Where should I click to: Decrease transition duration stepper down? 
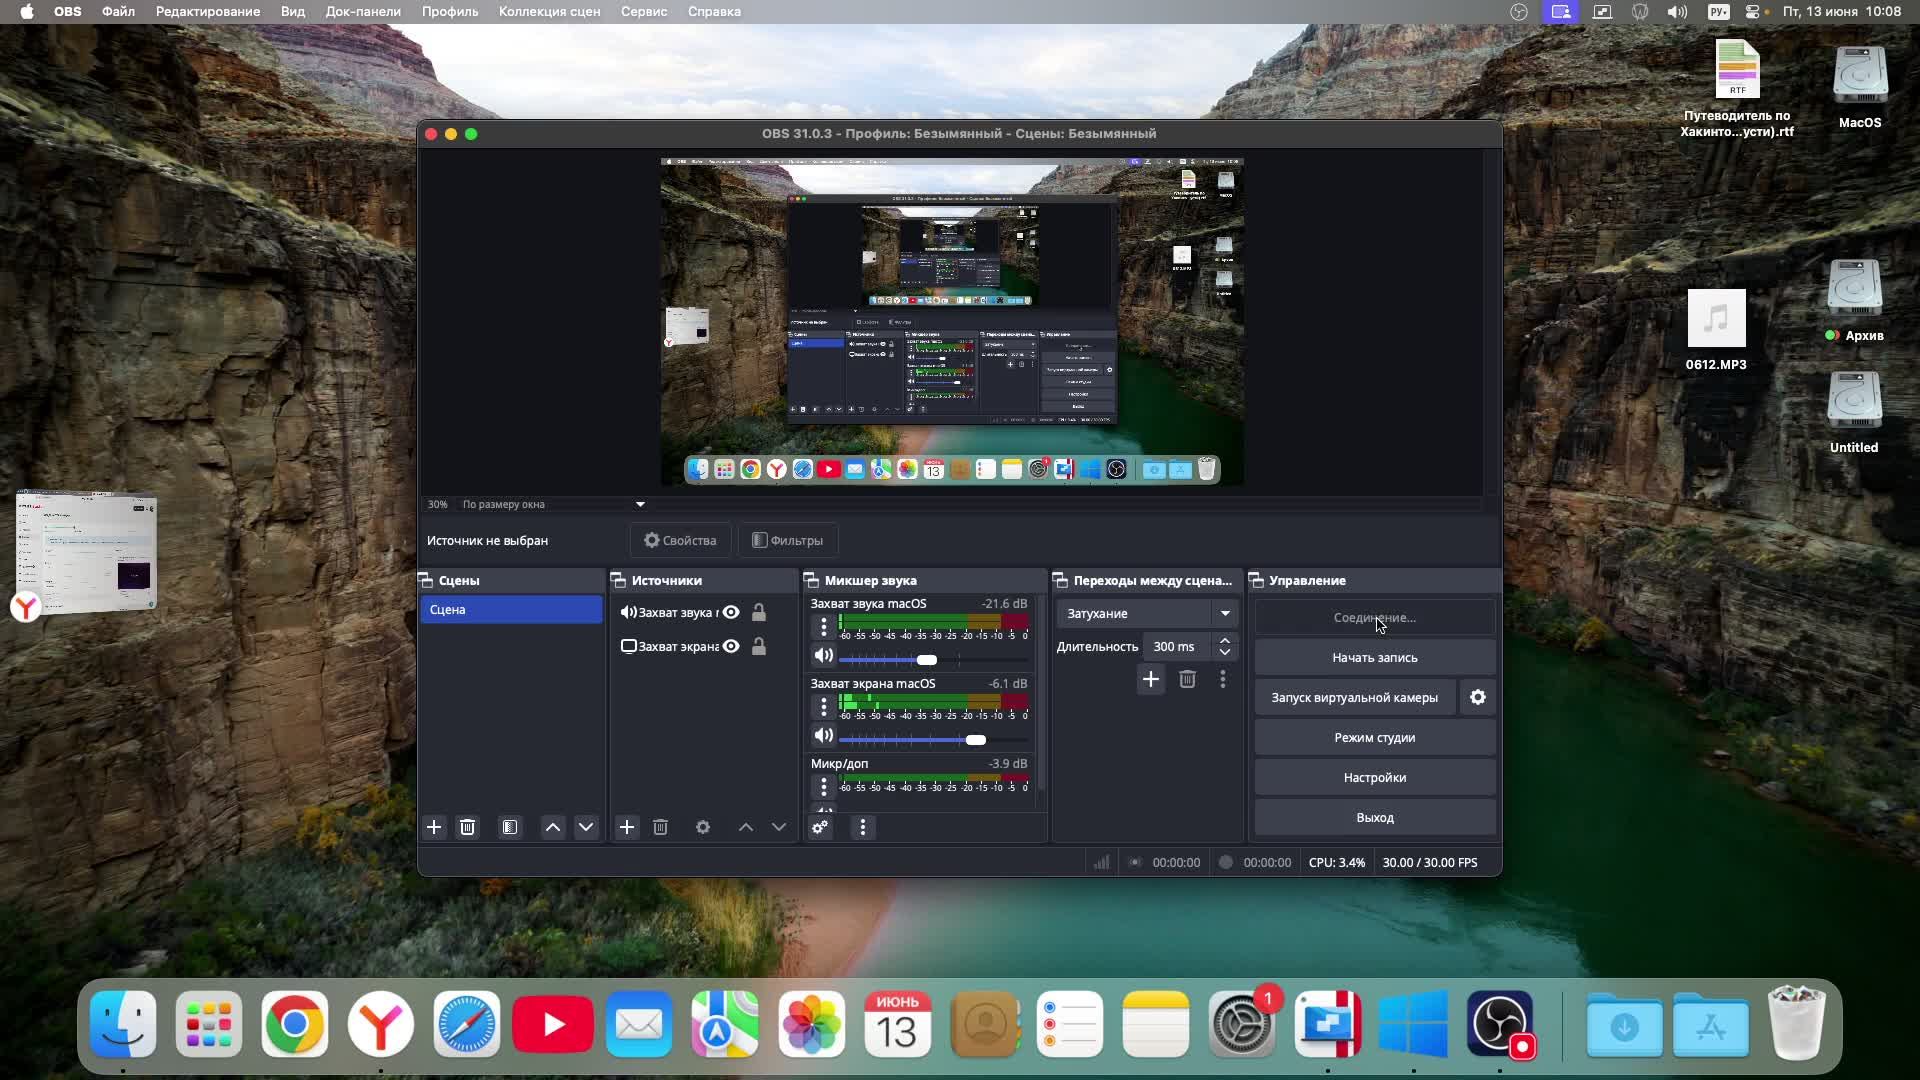click(1225, 653)
